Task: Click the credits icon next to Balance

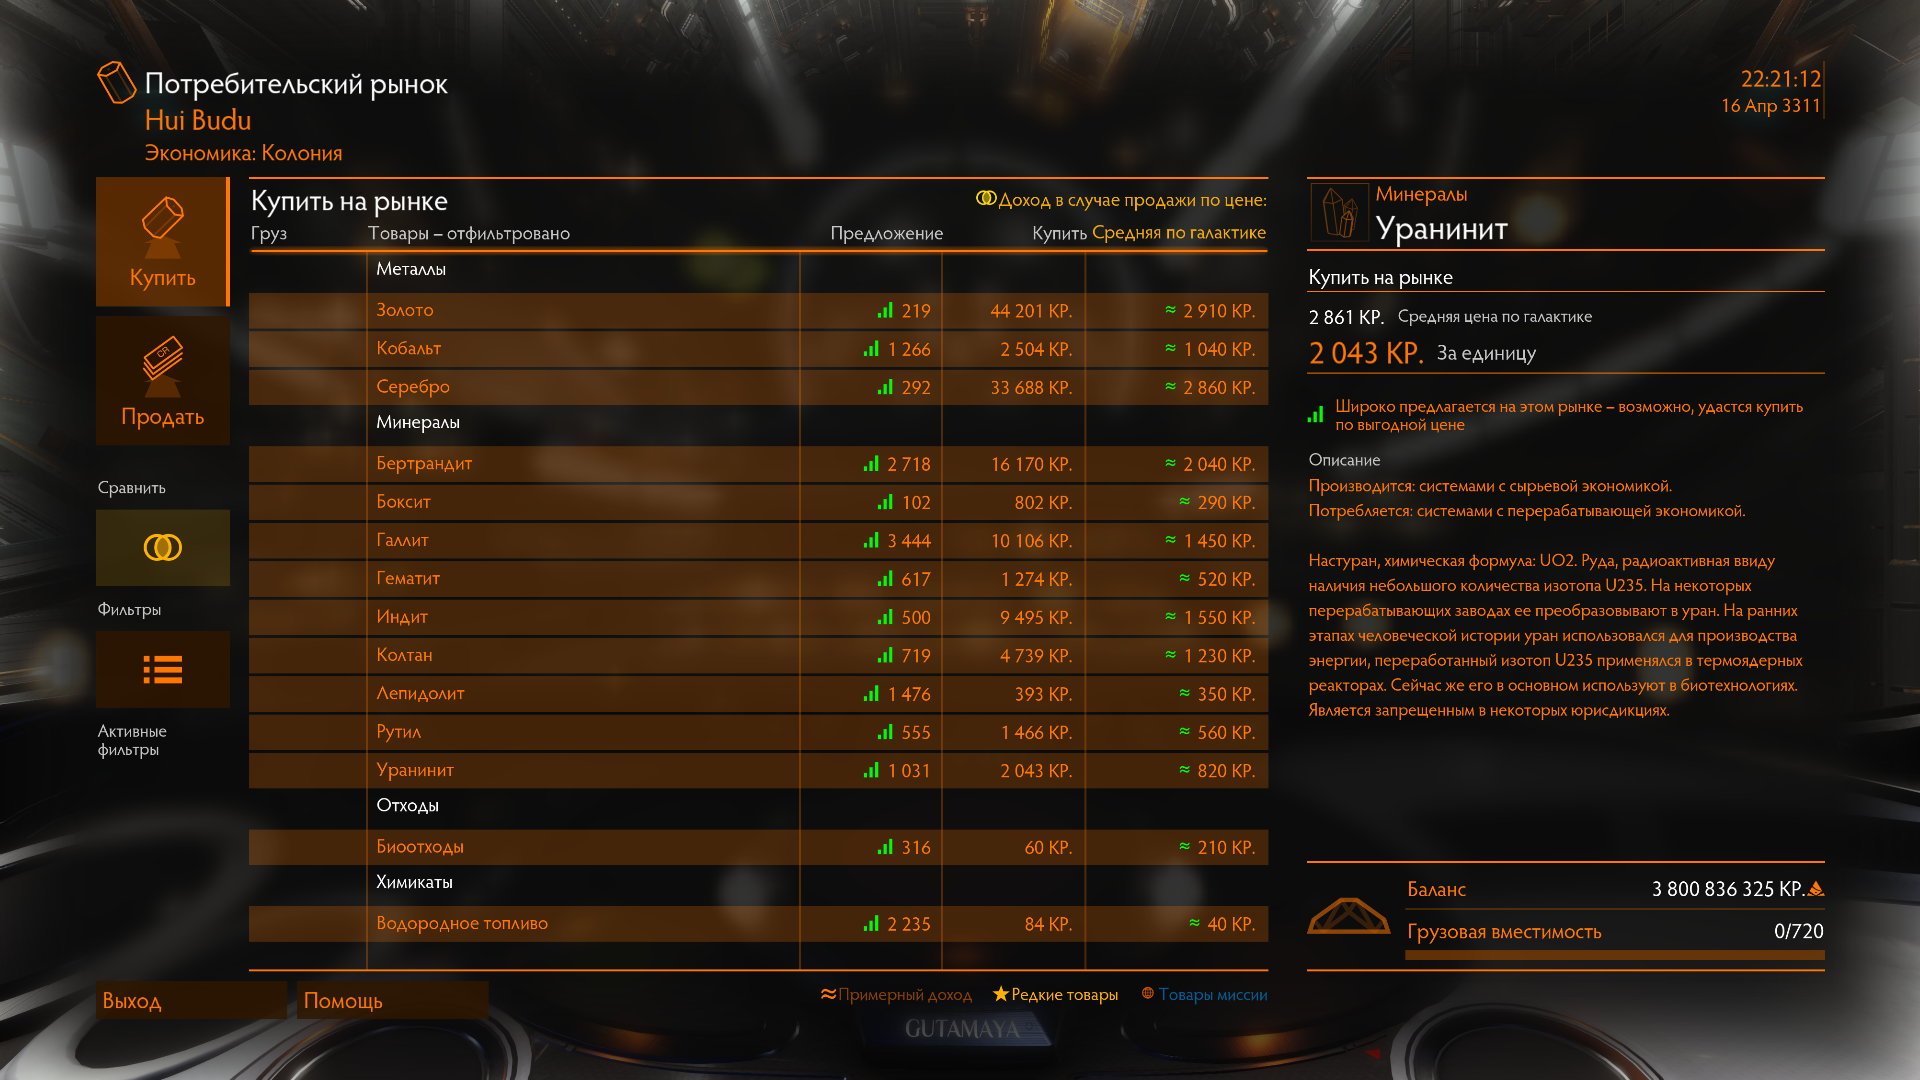Action: coord(1816,888)
